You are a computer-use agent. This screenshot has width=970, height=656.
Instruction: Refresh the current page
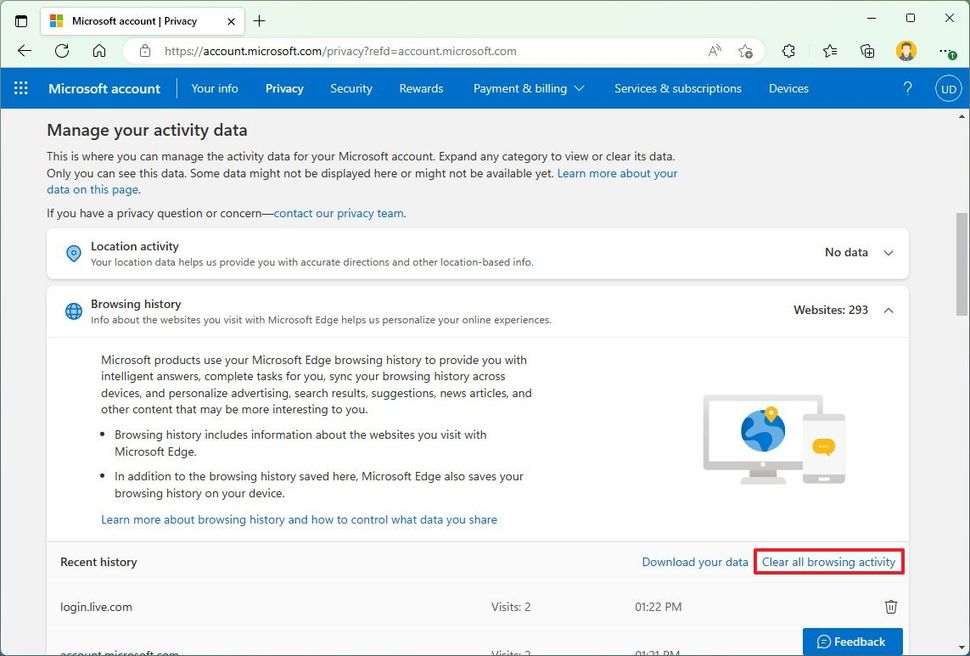(x=61, y=50)
